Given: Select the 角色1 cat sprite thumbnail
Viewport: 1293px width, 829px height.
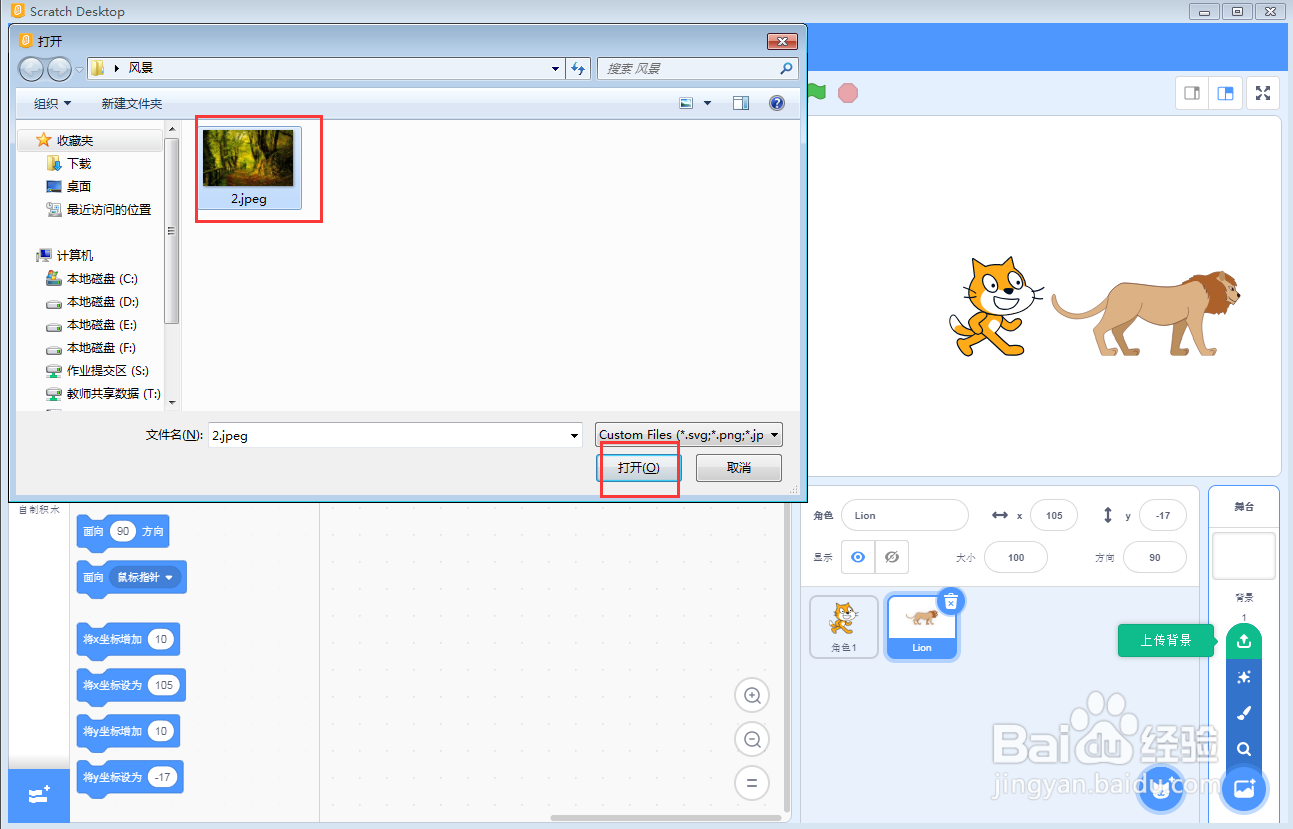Looking at the screenshot, I should coord(844,627).
